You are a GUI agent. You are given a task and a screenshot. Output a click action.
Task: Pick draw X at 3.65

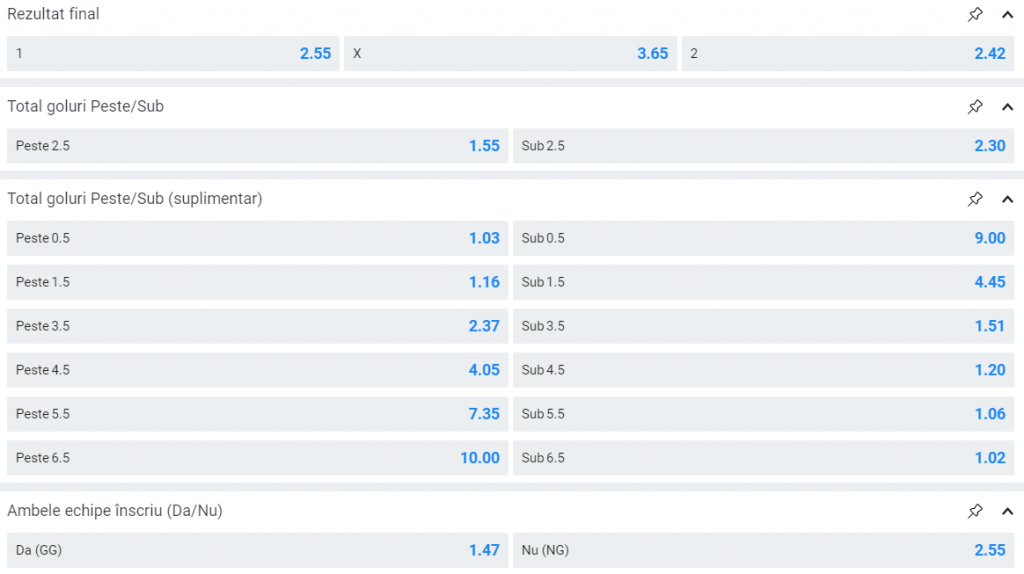pyautogui.click(x=510, y=54)
